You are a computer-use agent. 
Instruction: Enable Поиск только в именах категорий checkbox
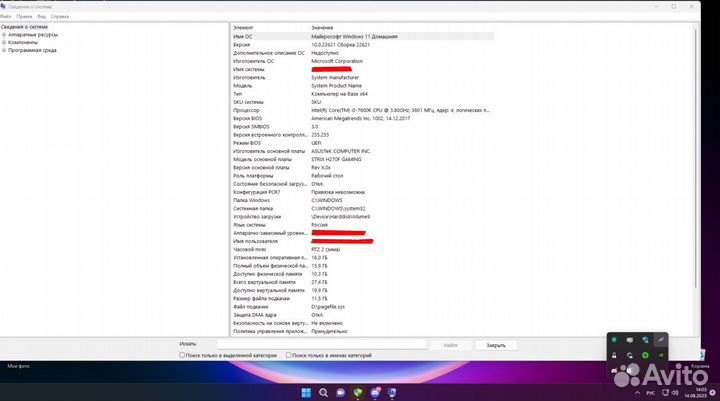point(288,355)
